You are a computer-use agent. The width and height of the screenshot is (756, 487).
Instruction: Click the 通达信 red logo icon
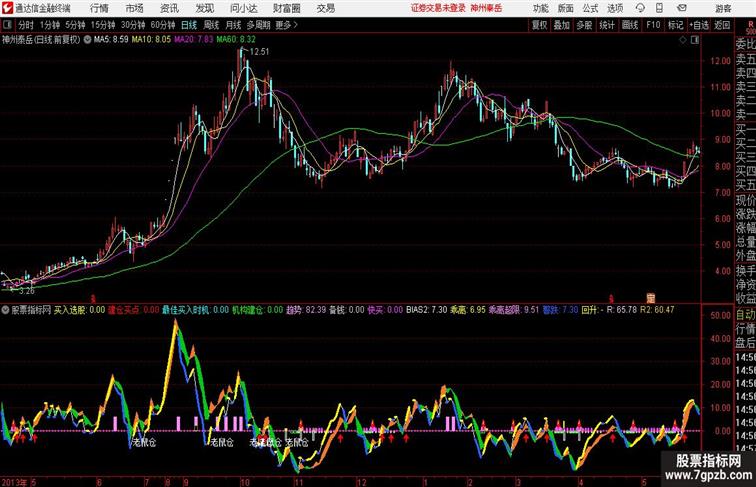pos(7,8)
